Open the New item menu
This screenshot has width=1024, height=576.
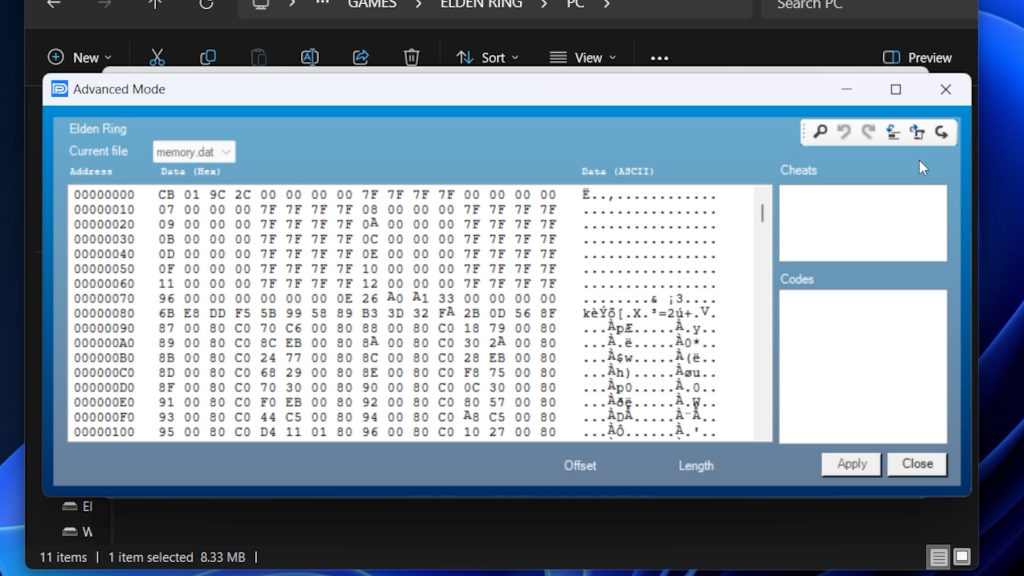point(80,58)
